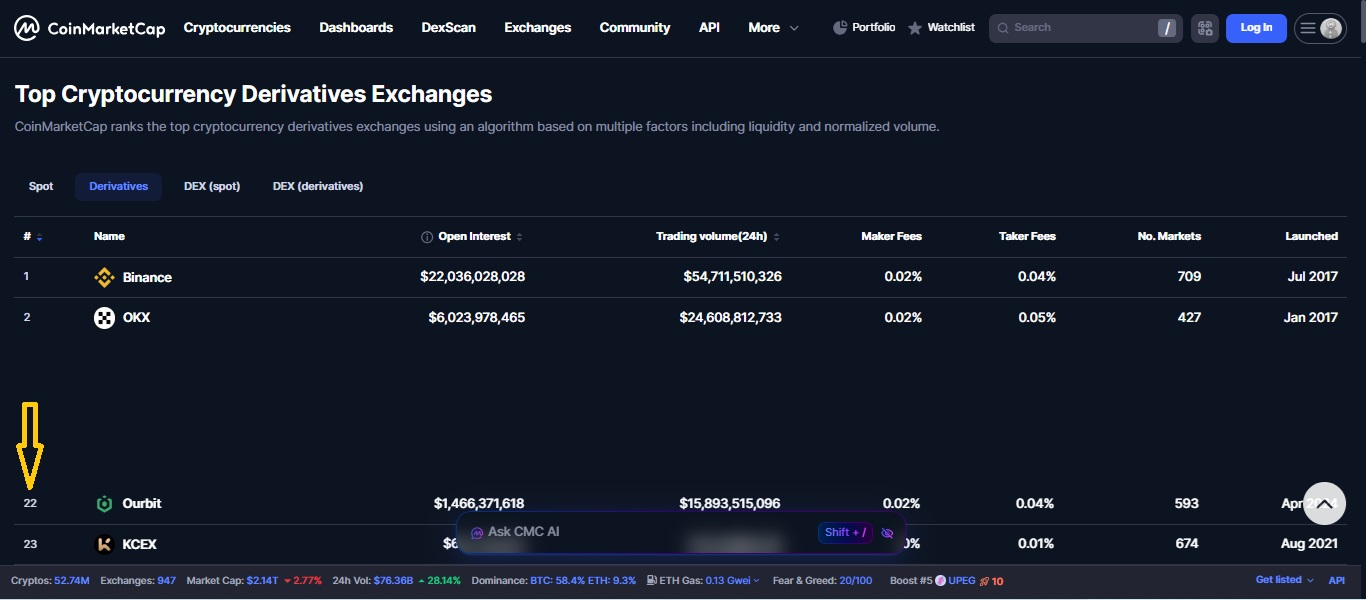Viewport: 1366px width, 600px height.
Task: Click the Ask CMC AI sparkle icon
Action: (x=477, y=533)
